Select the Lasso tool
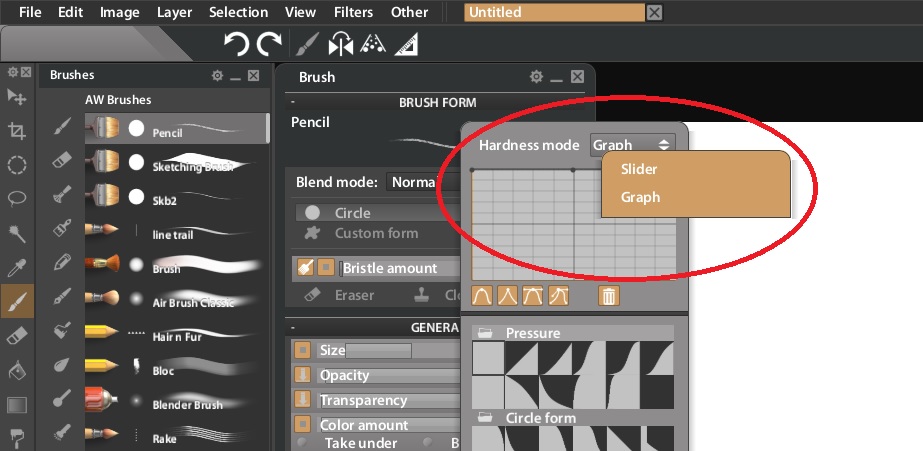 click(x=16, y=198)
